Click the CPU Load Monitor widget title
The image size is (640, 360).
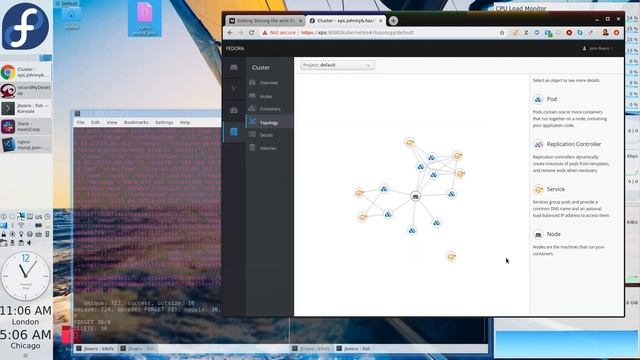coord(520,8)
